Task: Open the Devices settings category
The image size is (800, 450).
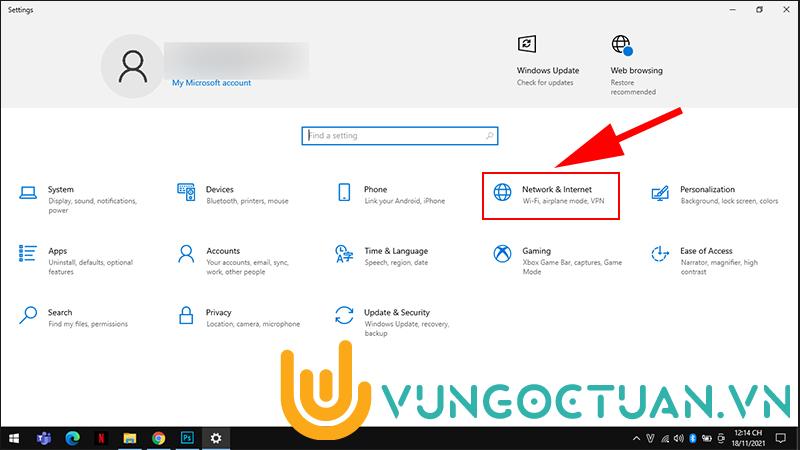Action: pyautogui.click(x=233, y=194)
